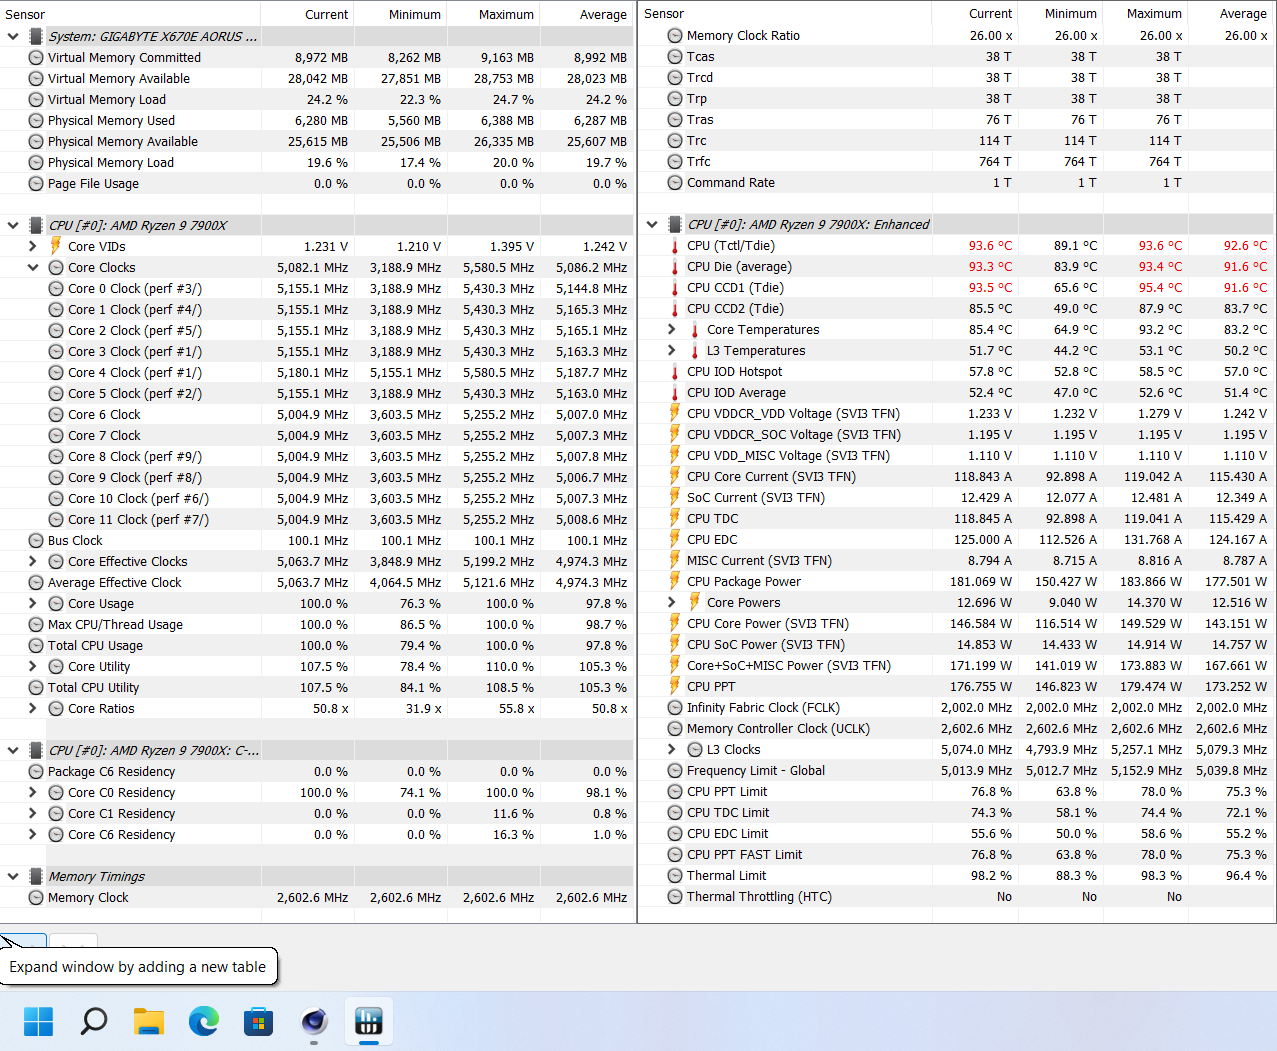Click the icon beside Total CPU Usage
Viewport: 1277px width, 1051px height.
[x=36, y=645]
